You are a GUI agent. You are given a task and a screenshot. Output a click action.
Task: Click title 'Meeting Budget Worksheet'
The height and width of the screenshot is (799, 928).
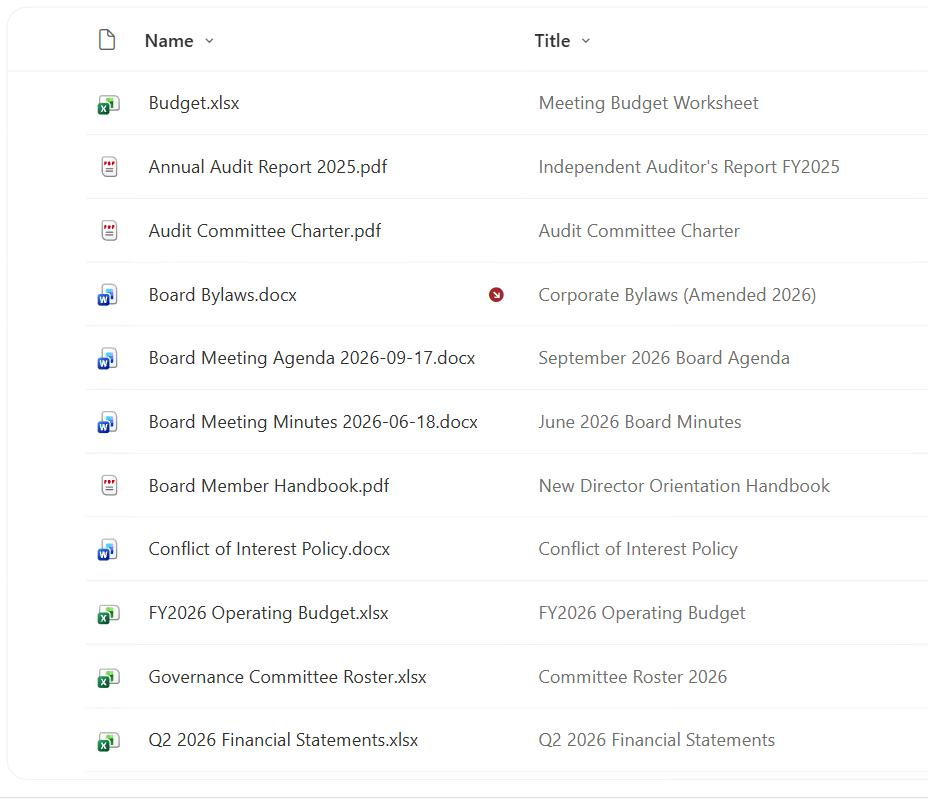[x=649, y=103]
